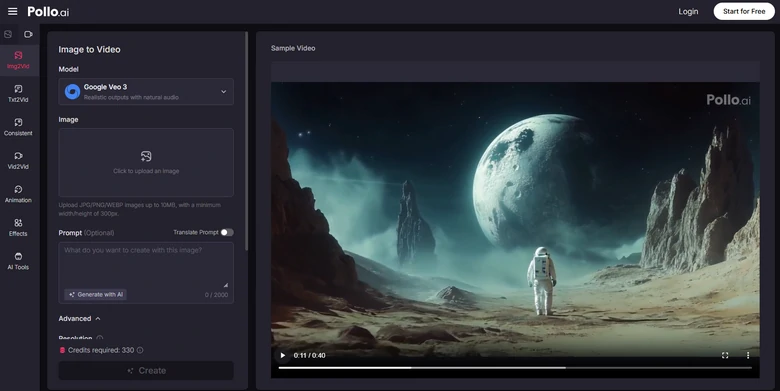Click the left panel scrollbar
Image resolution: width=780 pixels, height=391 pixels.
click(246, 141)
